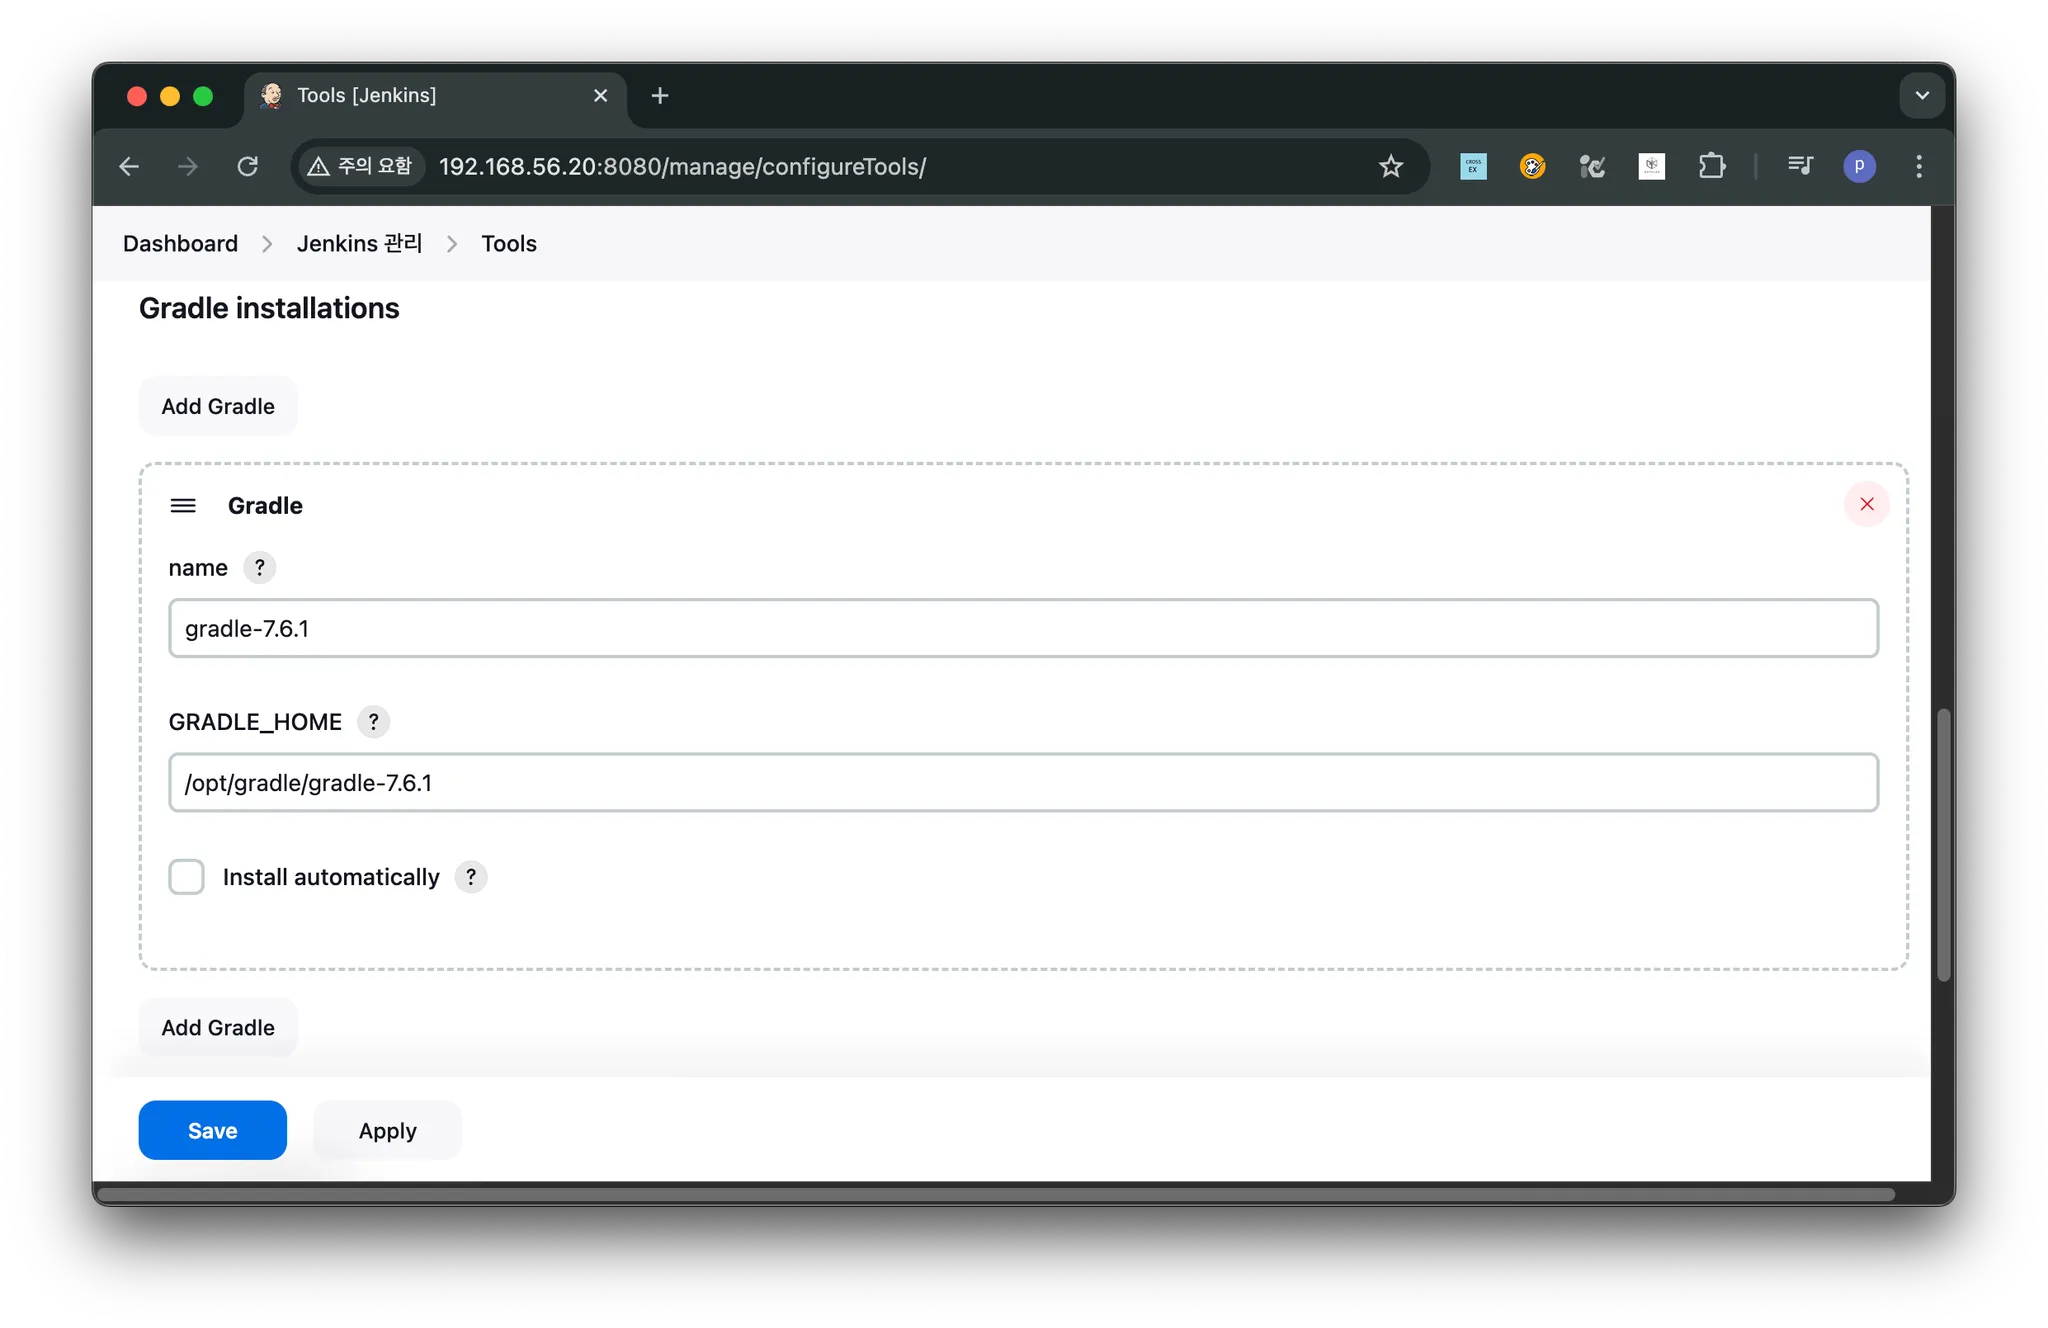2048x1328 pixels.
Task: Open the media controls icon in toolbar
Action: pos(1800,166)
